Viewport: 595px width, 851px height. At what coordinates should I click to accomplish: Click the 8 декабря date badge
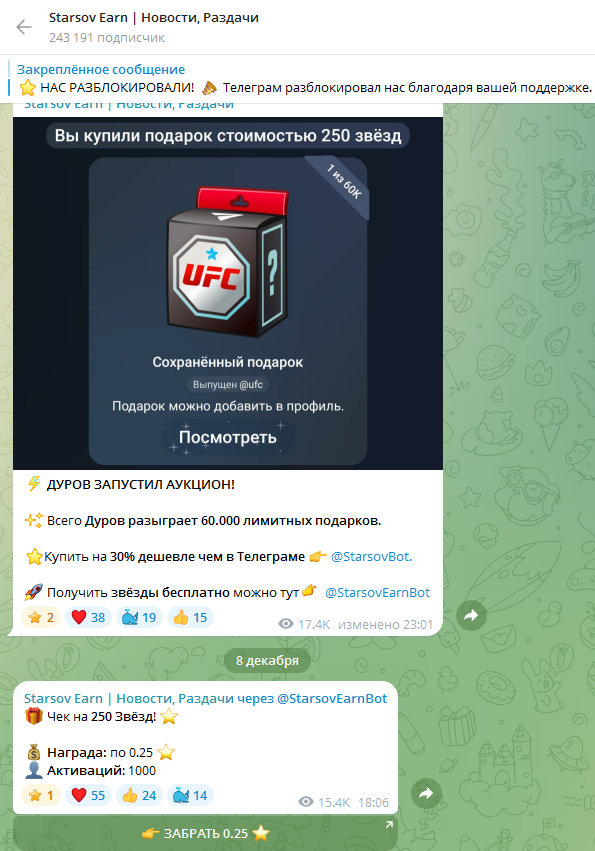pos(267,661)
